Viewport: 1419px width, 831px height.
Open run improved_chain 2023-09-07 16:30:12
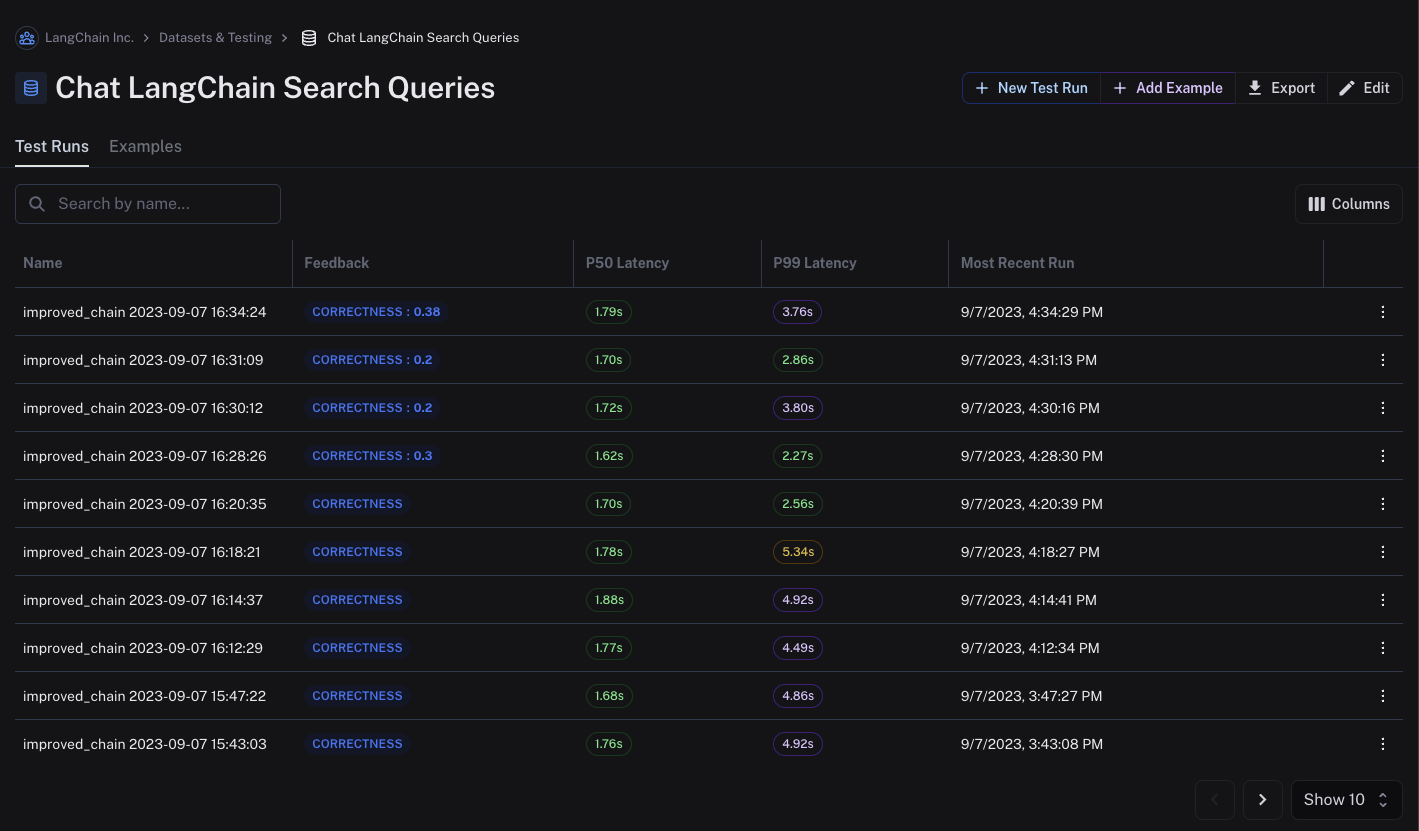(143, 408)
